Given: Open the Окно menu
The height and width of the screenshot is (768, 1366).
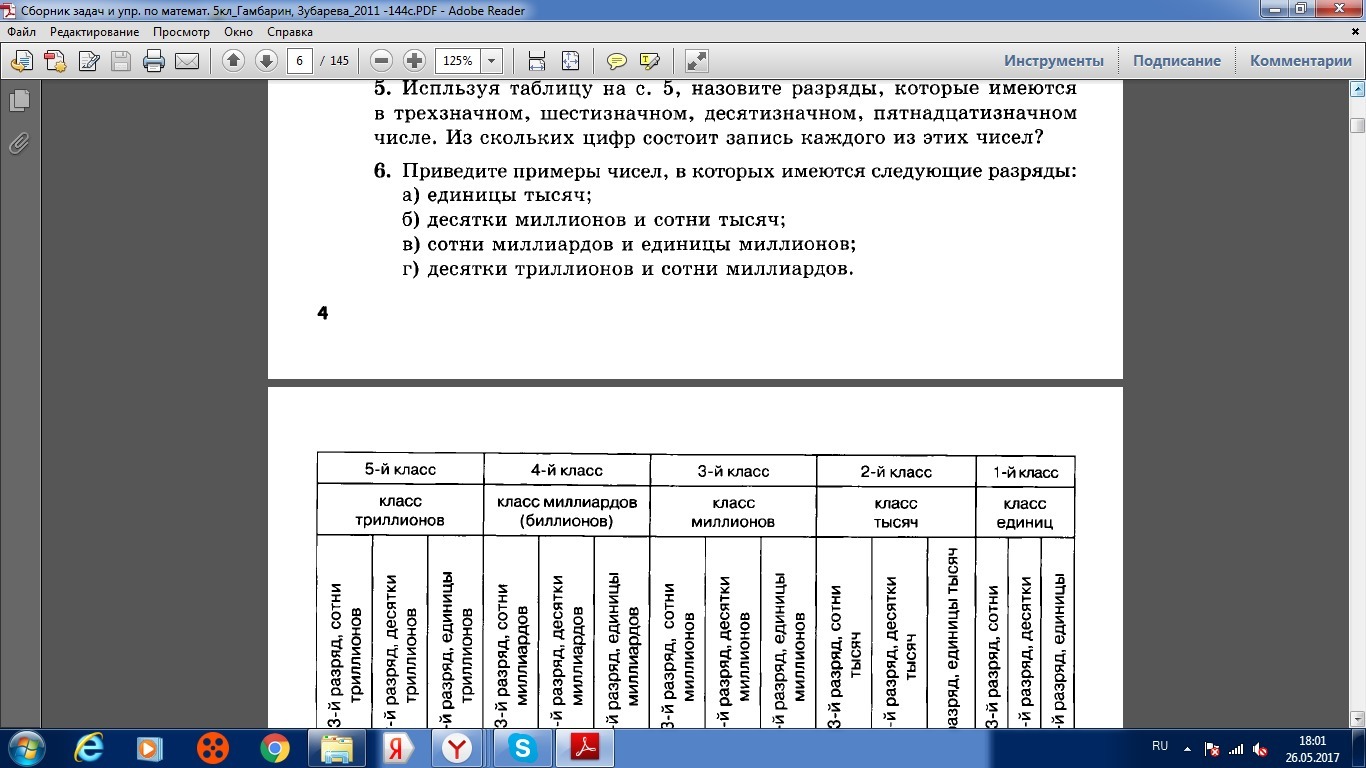Looking at the screenshot, I should click(238, 32).
